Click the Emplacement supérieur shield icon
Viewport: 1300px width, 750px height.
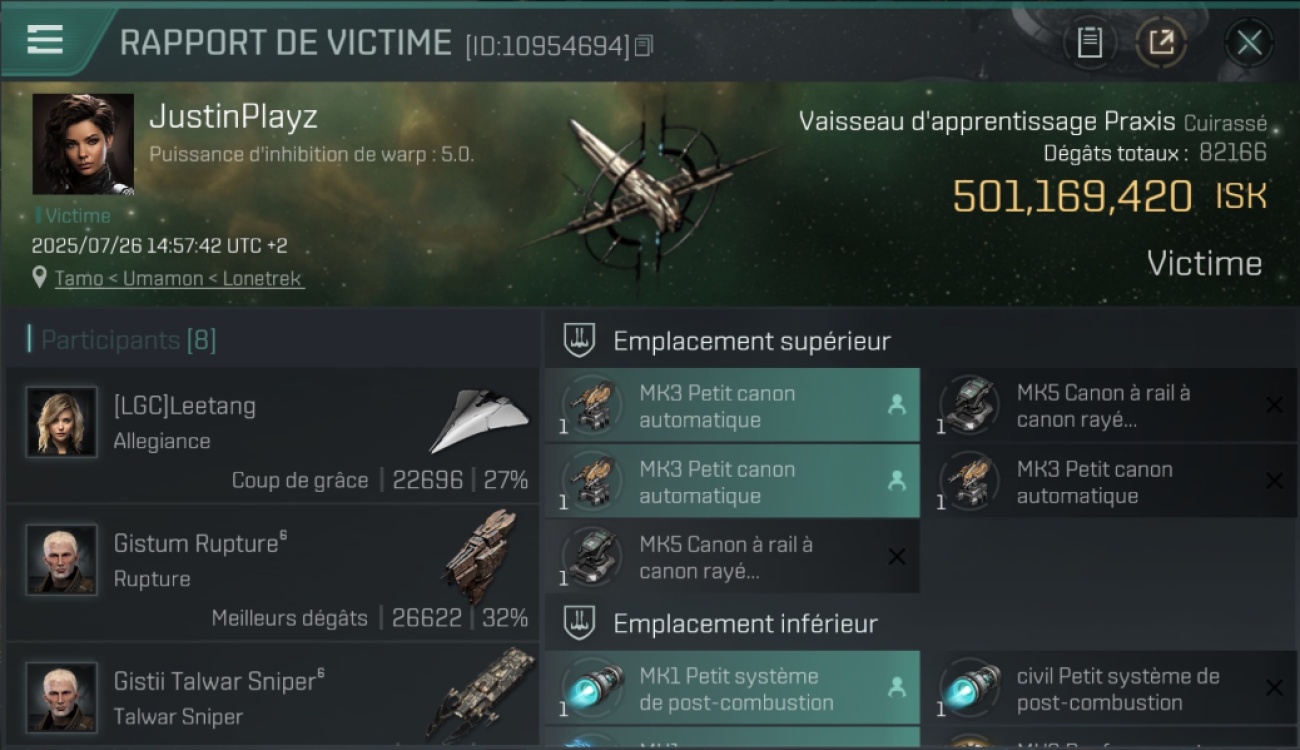[x=579, y=340]
